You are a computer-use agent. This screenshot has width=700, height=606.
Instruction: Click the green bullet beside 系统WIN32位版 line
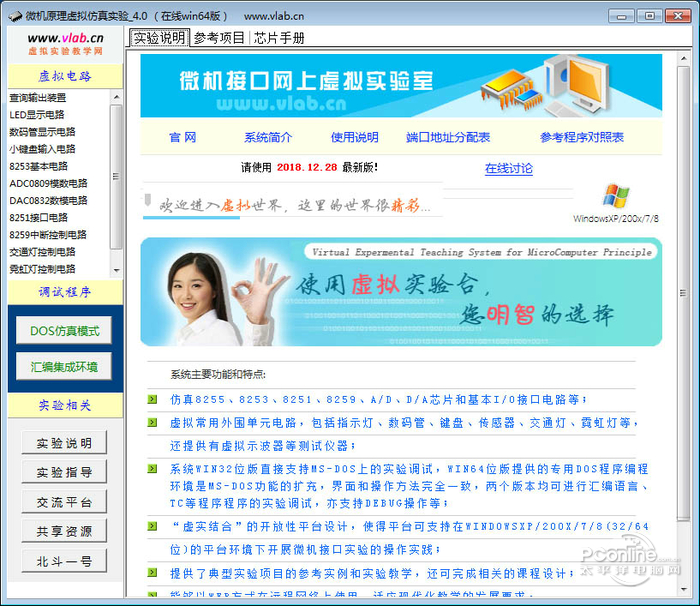(x=152, y=468)
